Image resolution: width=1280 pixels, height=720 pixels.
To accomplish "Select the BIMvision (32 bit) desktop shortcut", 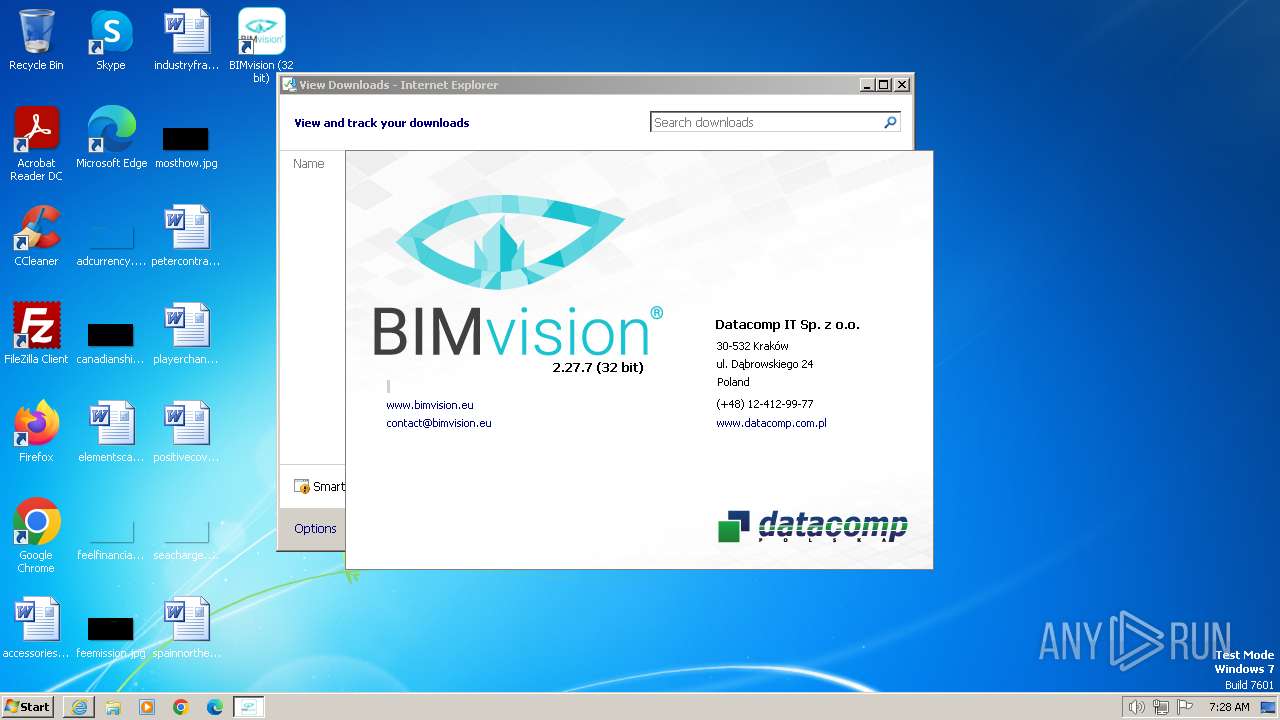I will [x=261, y=46].
